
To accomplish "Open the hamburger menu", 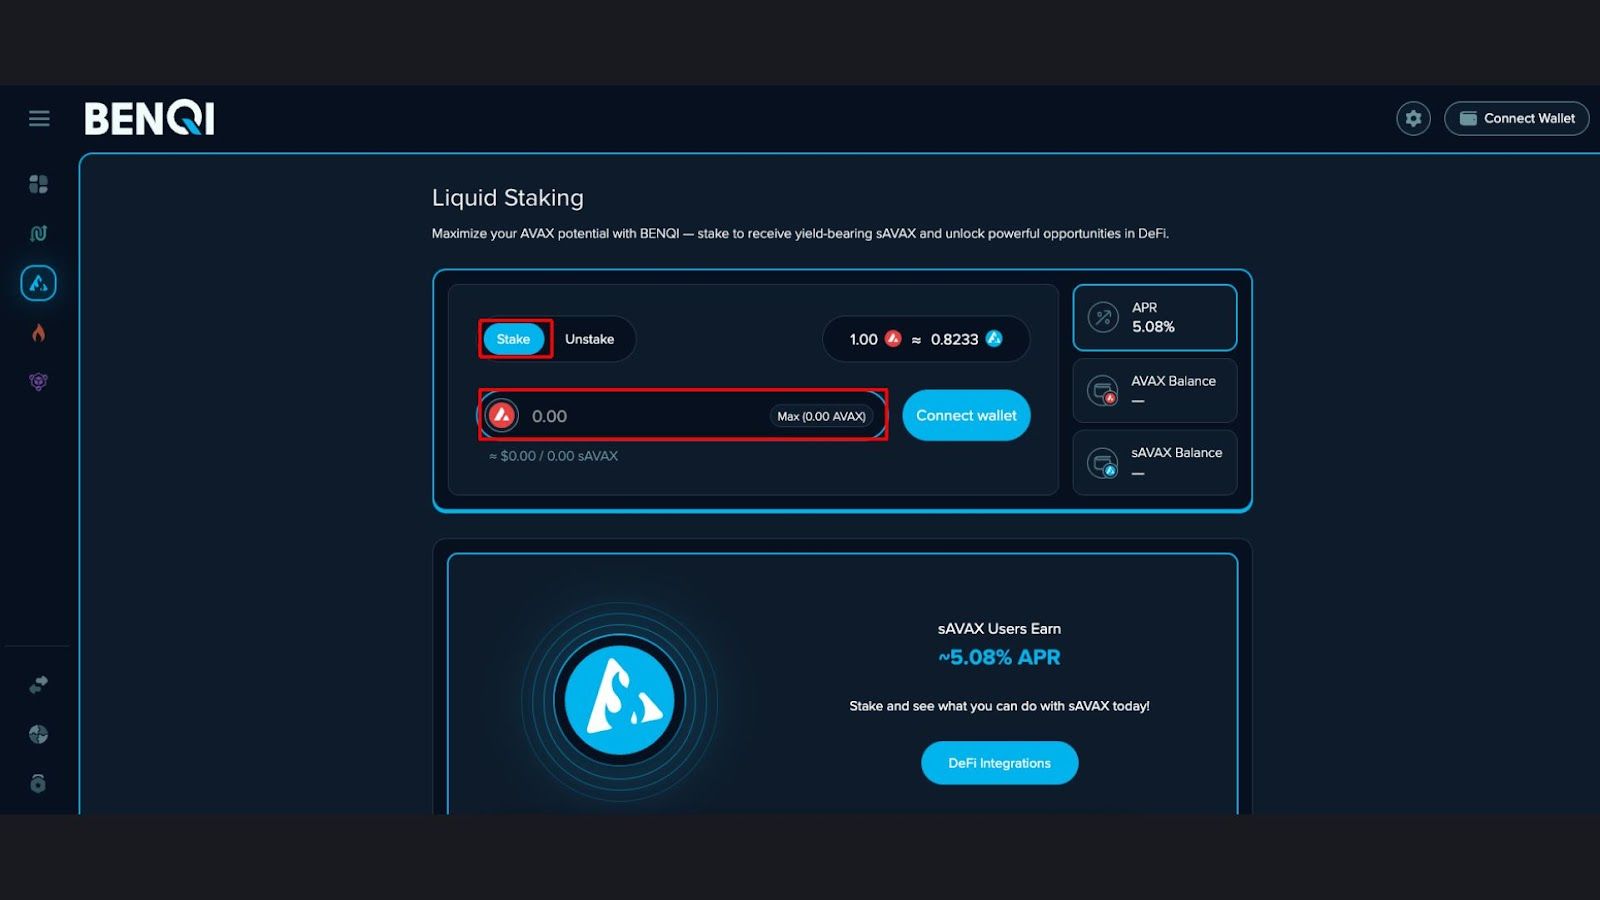I will [x=39, y=119].
